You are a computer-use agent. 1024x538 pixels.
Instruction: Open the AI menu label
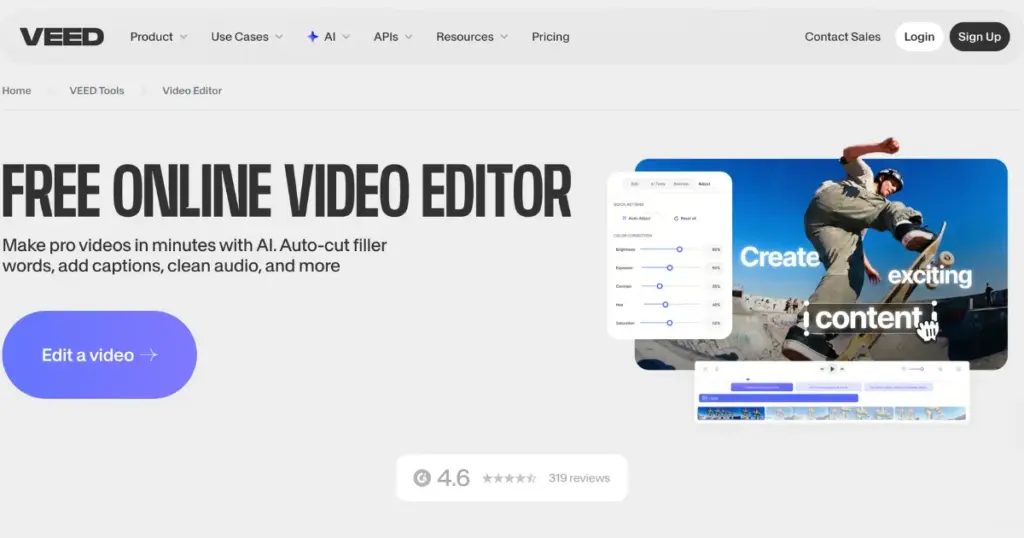click(x=330, y=37)
